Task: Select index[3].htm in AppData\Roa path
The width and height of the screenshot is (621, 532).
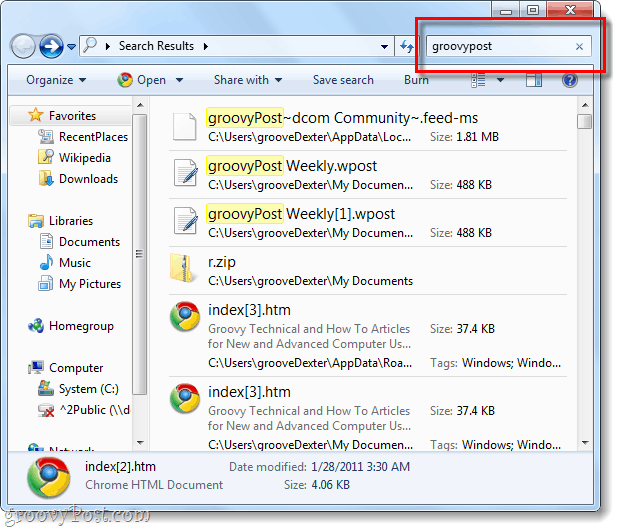Action: click(368, 336)
